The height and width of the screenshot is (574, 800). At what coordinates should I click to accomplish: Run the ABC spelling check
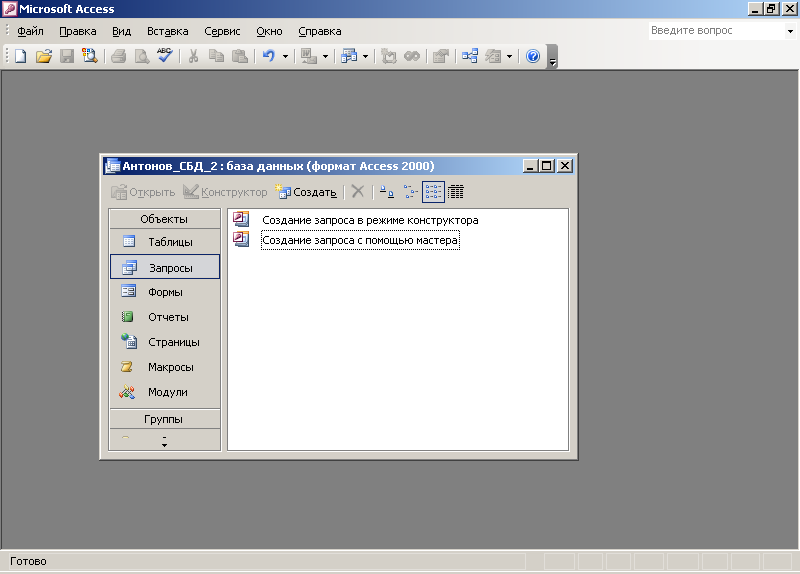point(164,56)
